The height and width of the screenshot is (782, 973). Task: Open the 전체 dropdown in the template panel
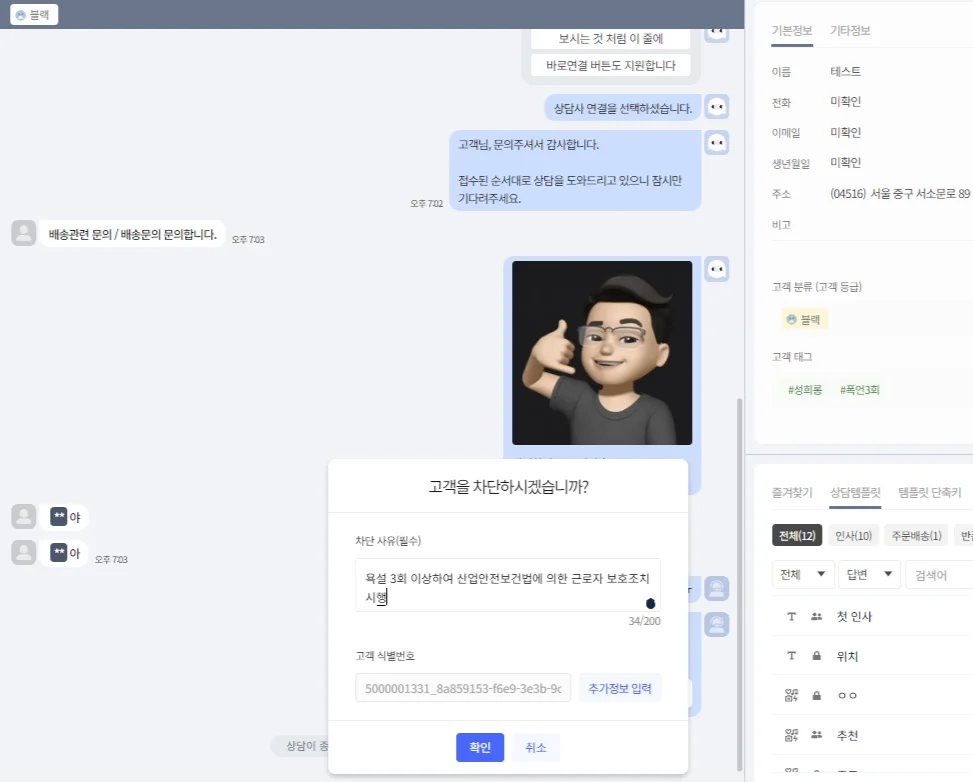[802, 574]
